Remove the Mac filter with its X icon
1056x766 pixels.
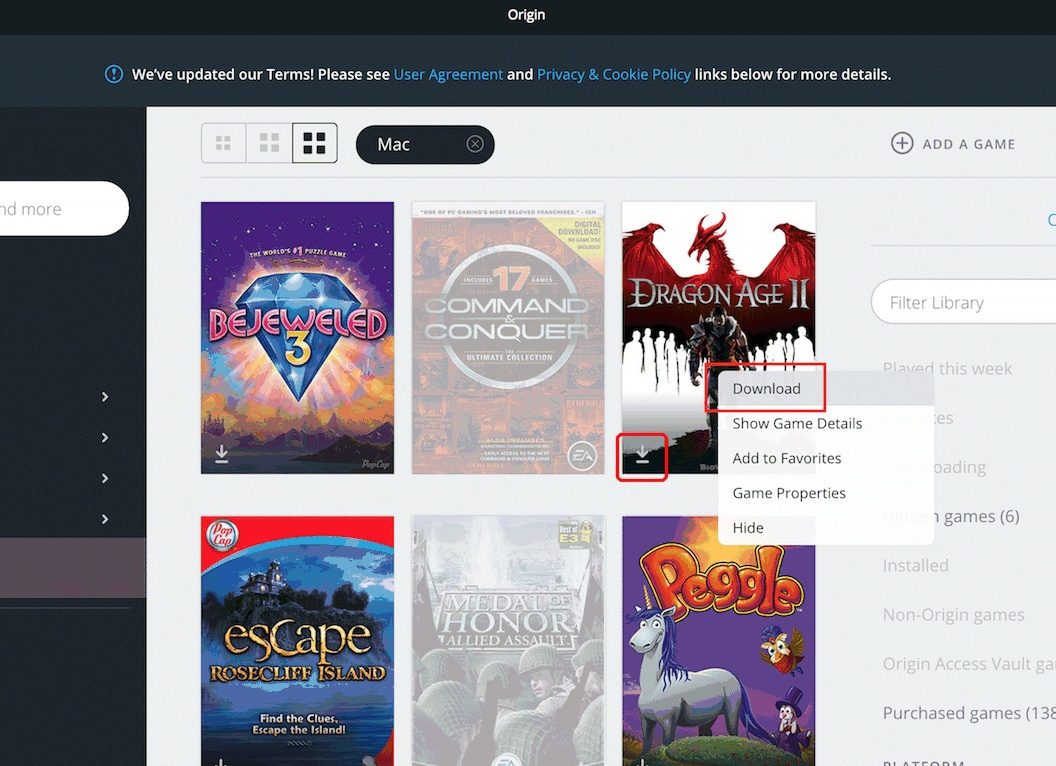tap(475, 144)
